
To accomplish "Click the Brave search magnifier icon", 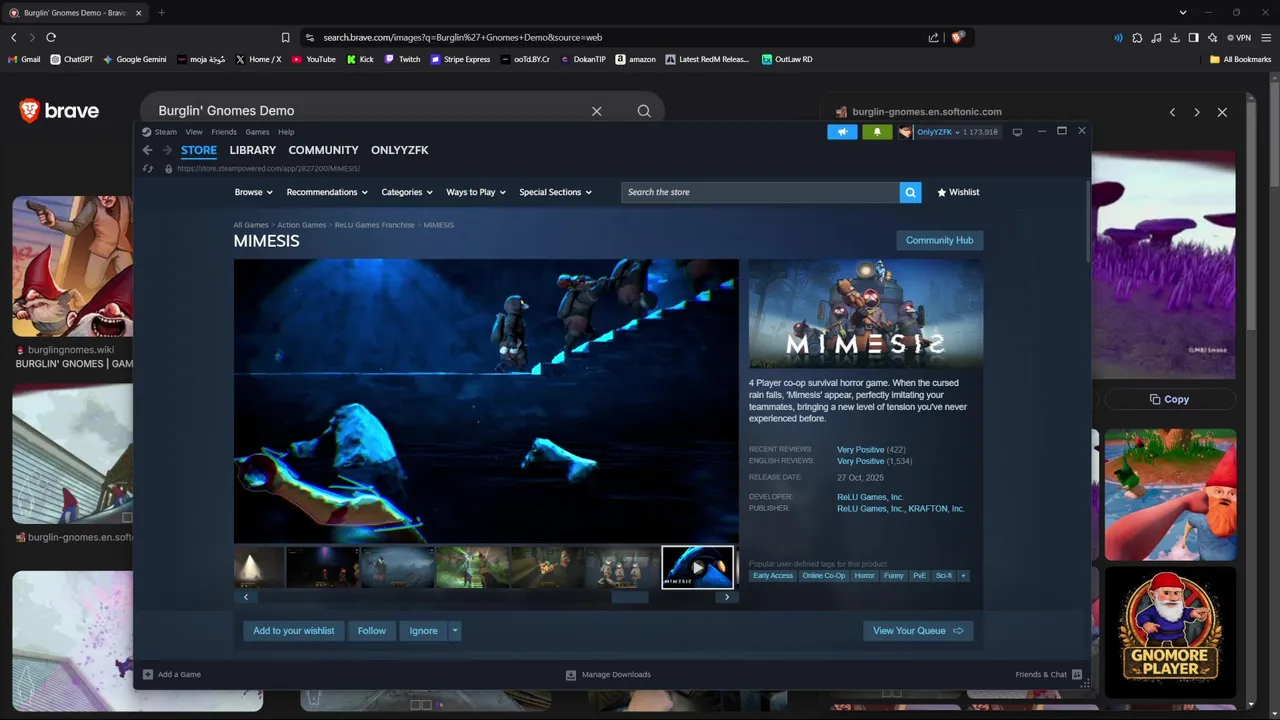I will pyautogui.click(x=644, y=111).
